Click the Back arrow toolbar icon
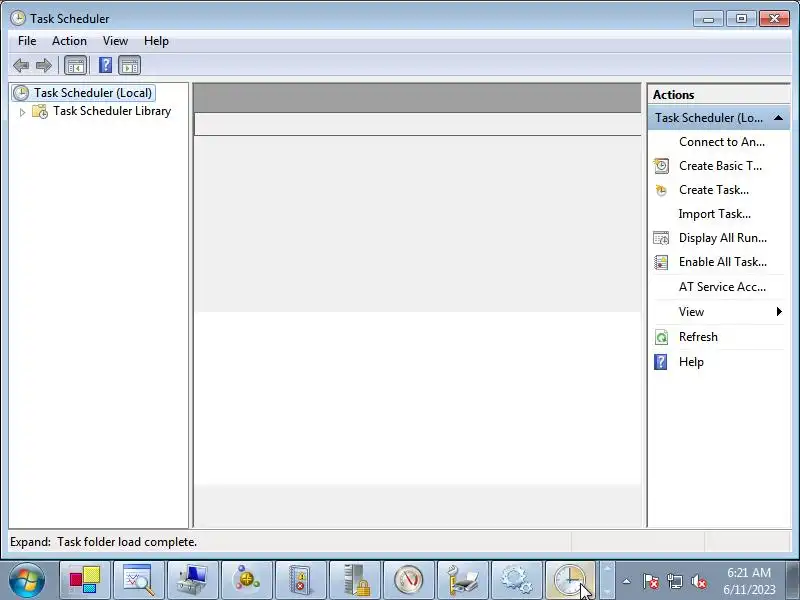 (21, 65)
